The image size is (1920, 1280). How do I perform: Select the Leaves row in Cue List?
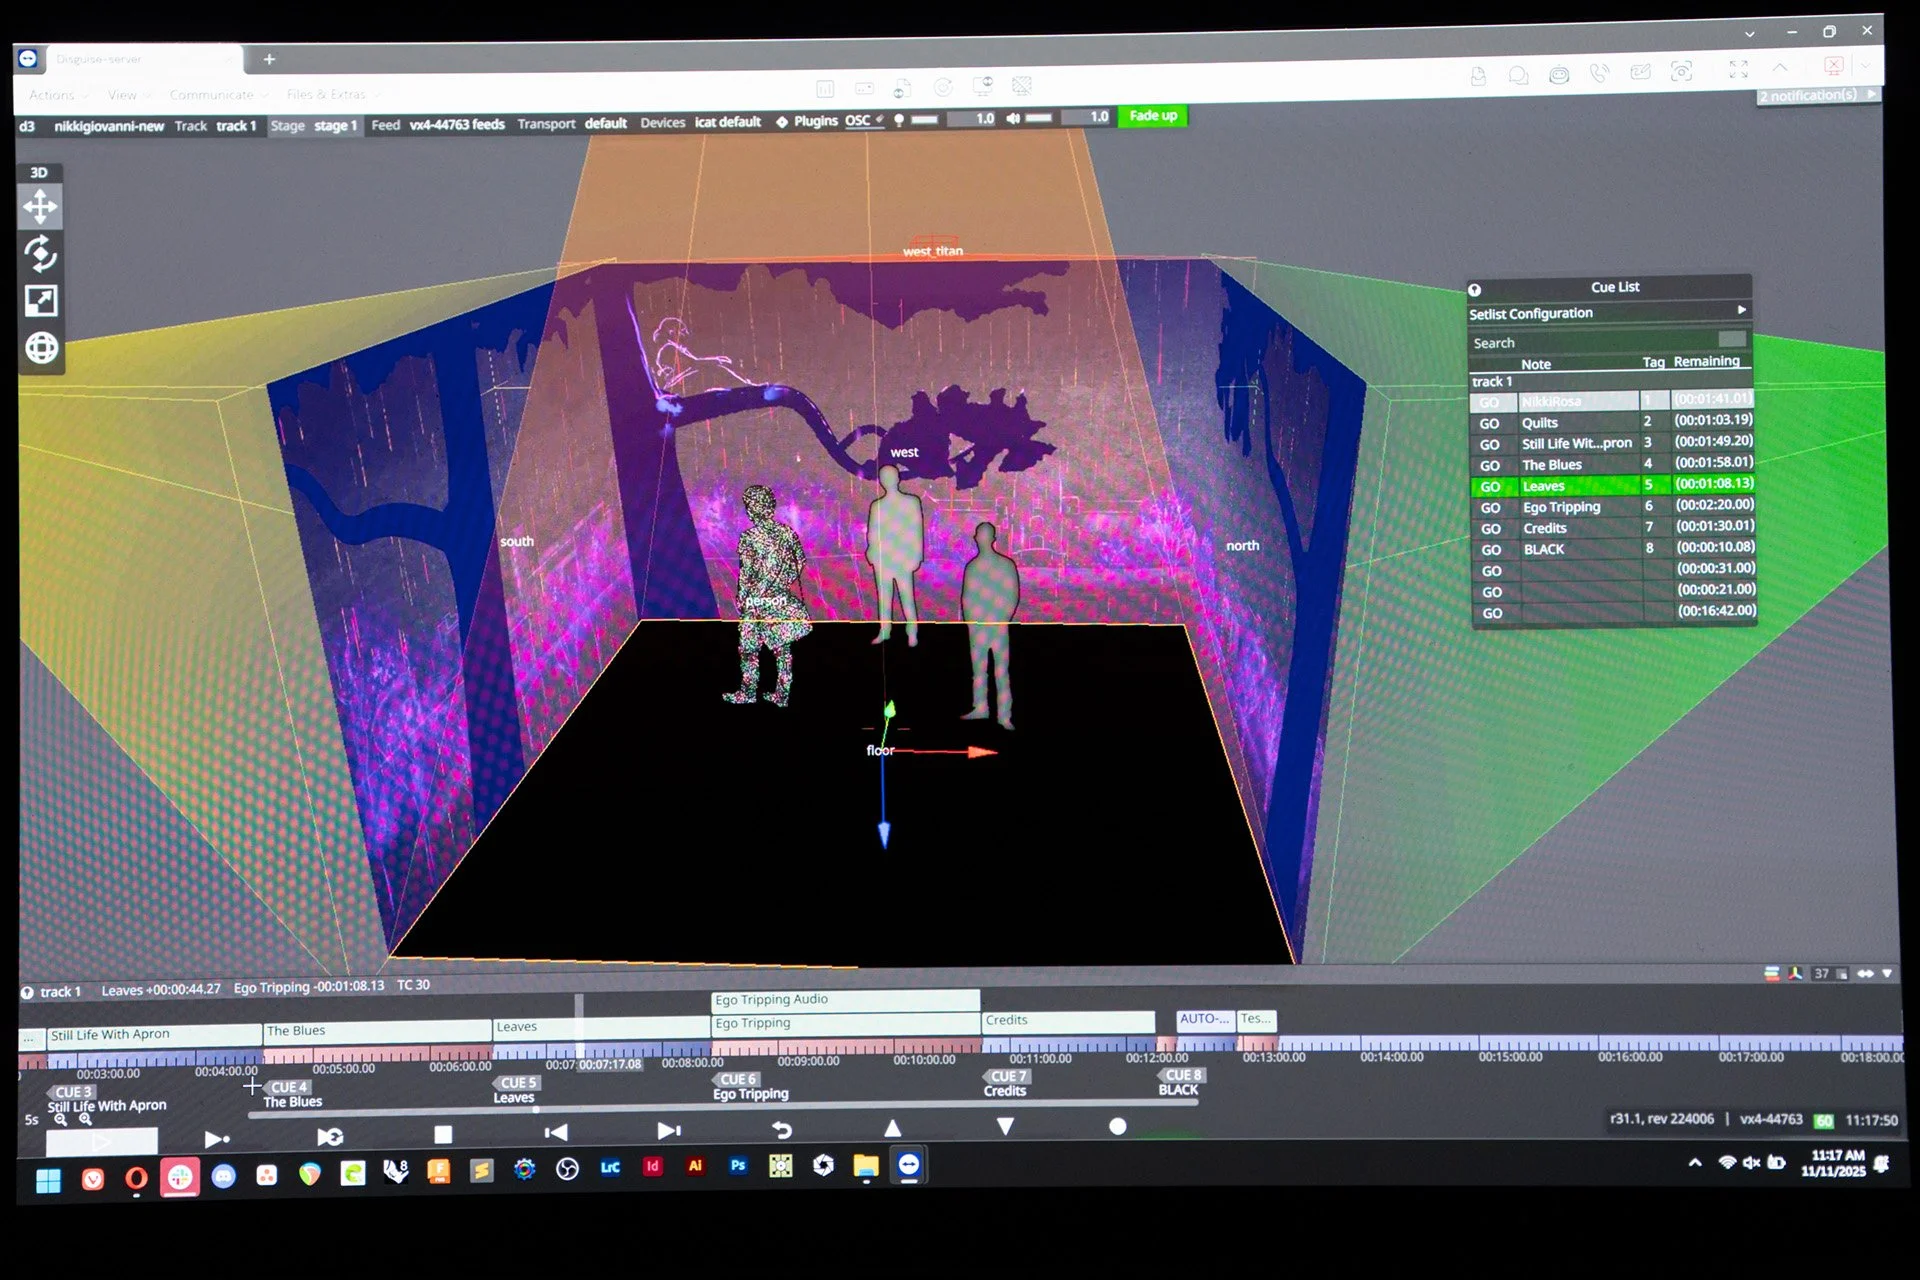pos(1611,486)
